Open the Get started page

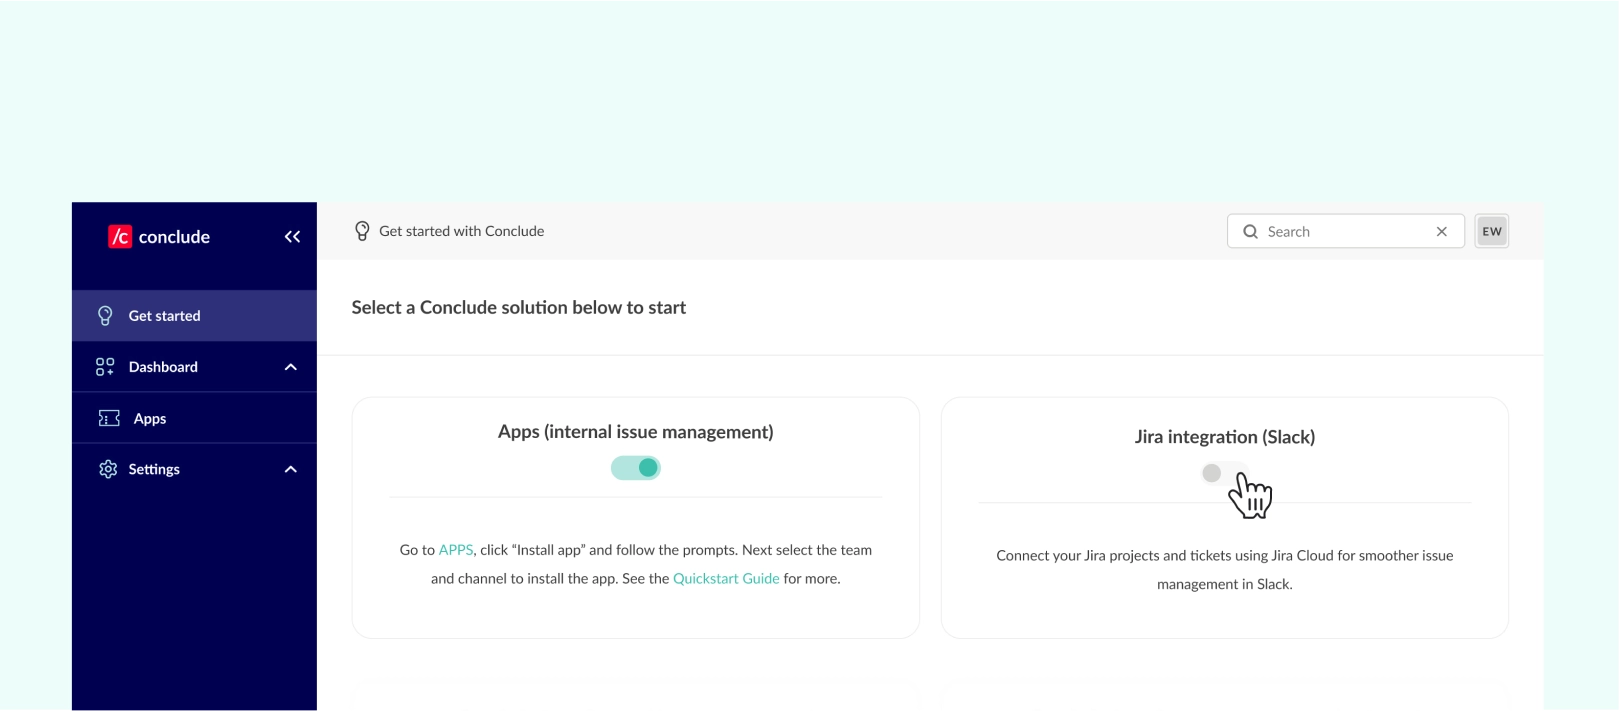(194, 316)
